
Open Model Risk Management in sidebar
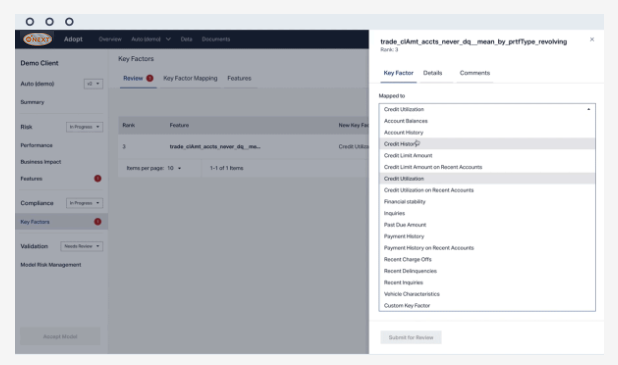pos(51,265)
